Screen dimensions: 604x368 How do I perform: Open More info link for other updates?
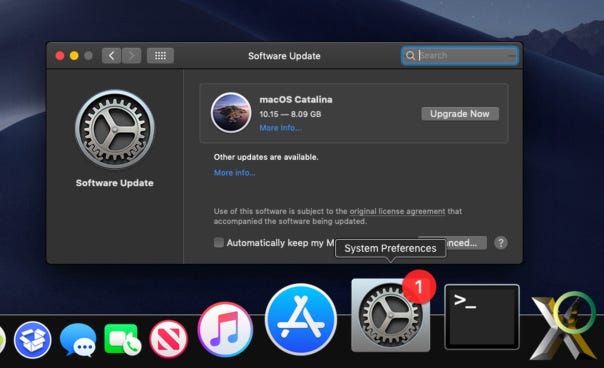point(235,173)
